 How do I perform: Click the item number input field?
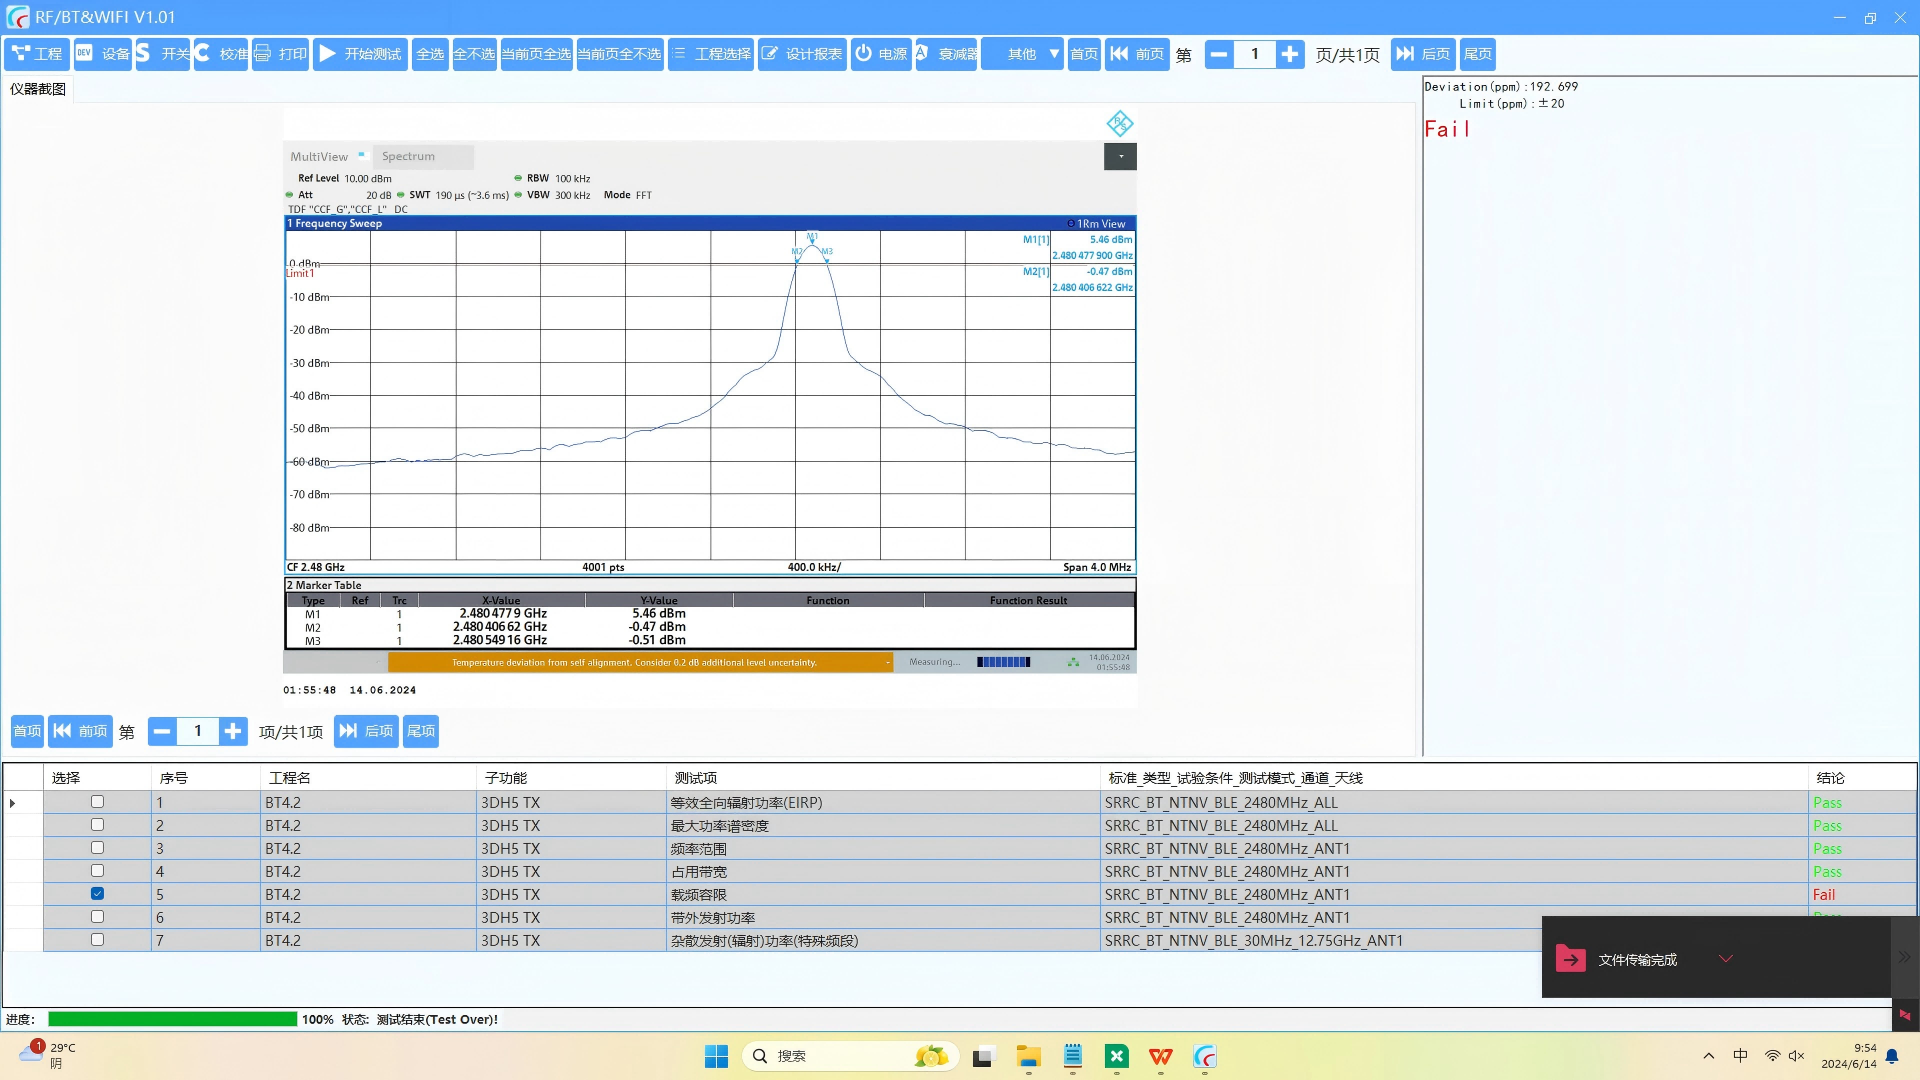coord(198,731)
